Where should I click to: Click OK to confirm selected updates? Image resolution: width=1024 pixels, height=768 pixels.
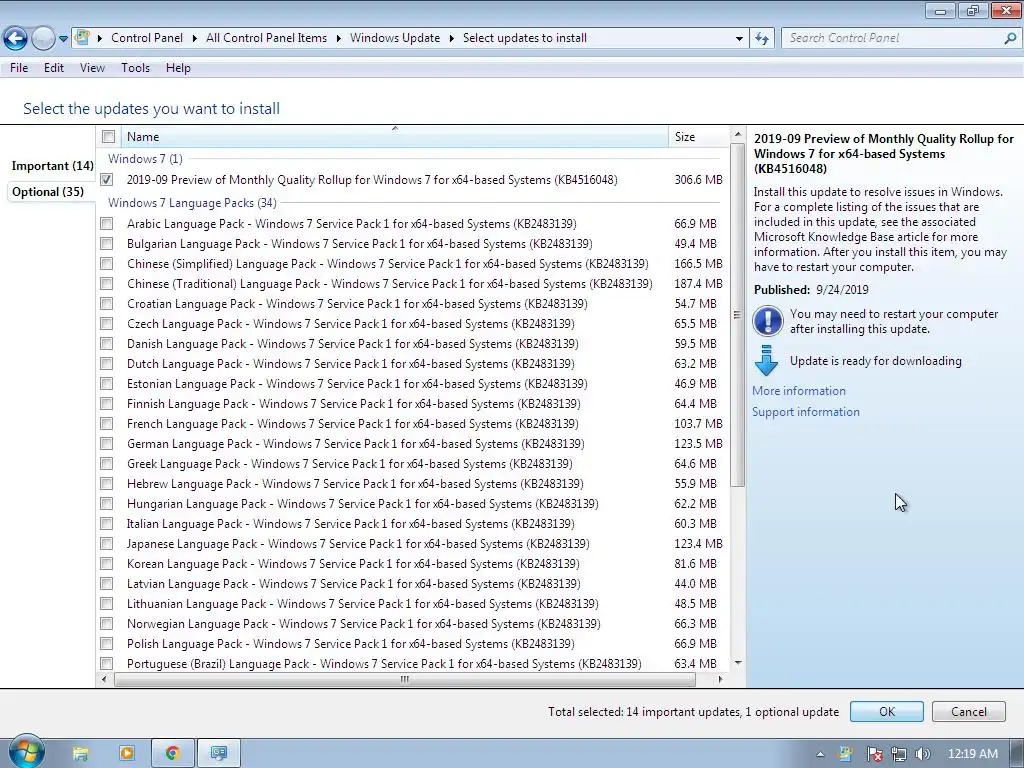click(x=887, y=712)
